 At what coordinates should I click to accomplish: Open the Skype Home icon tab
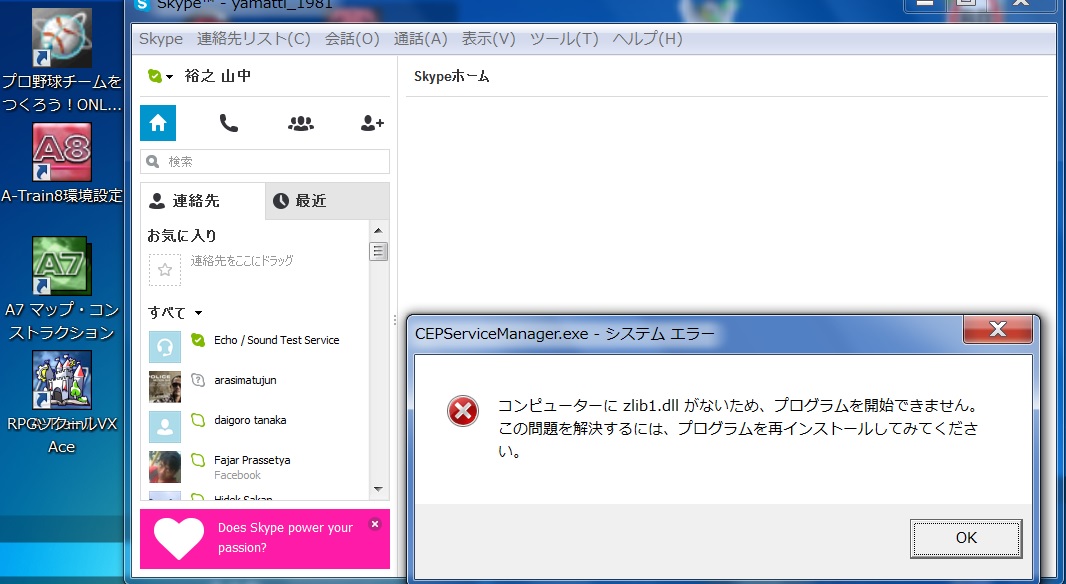pos(158,123)
